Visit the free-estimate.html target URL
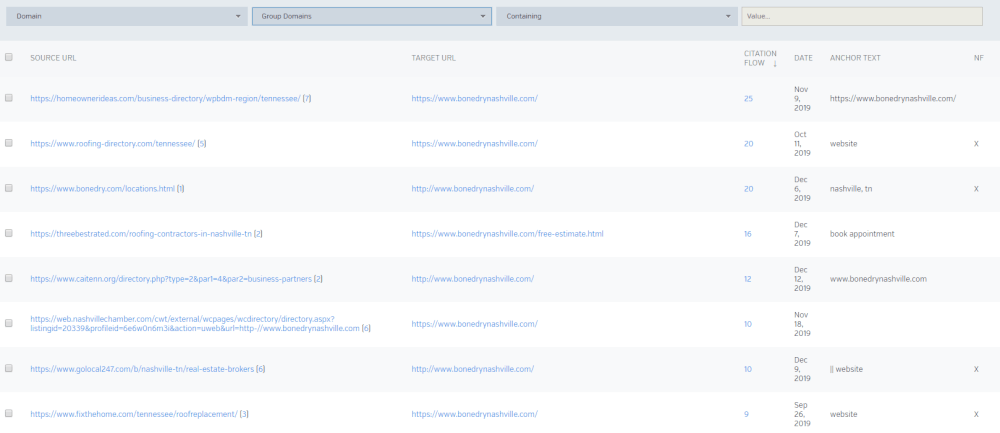 507,234
